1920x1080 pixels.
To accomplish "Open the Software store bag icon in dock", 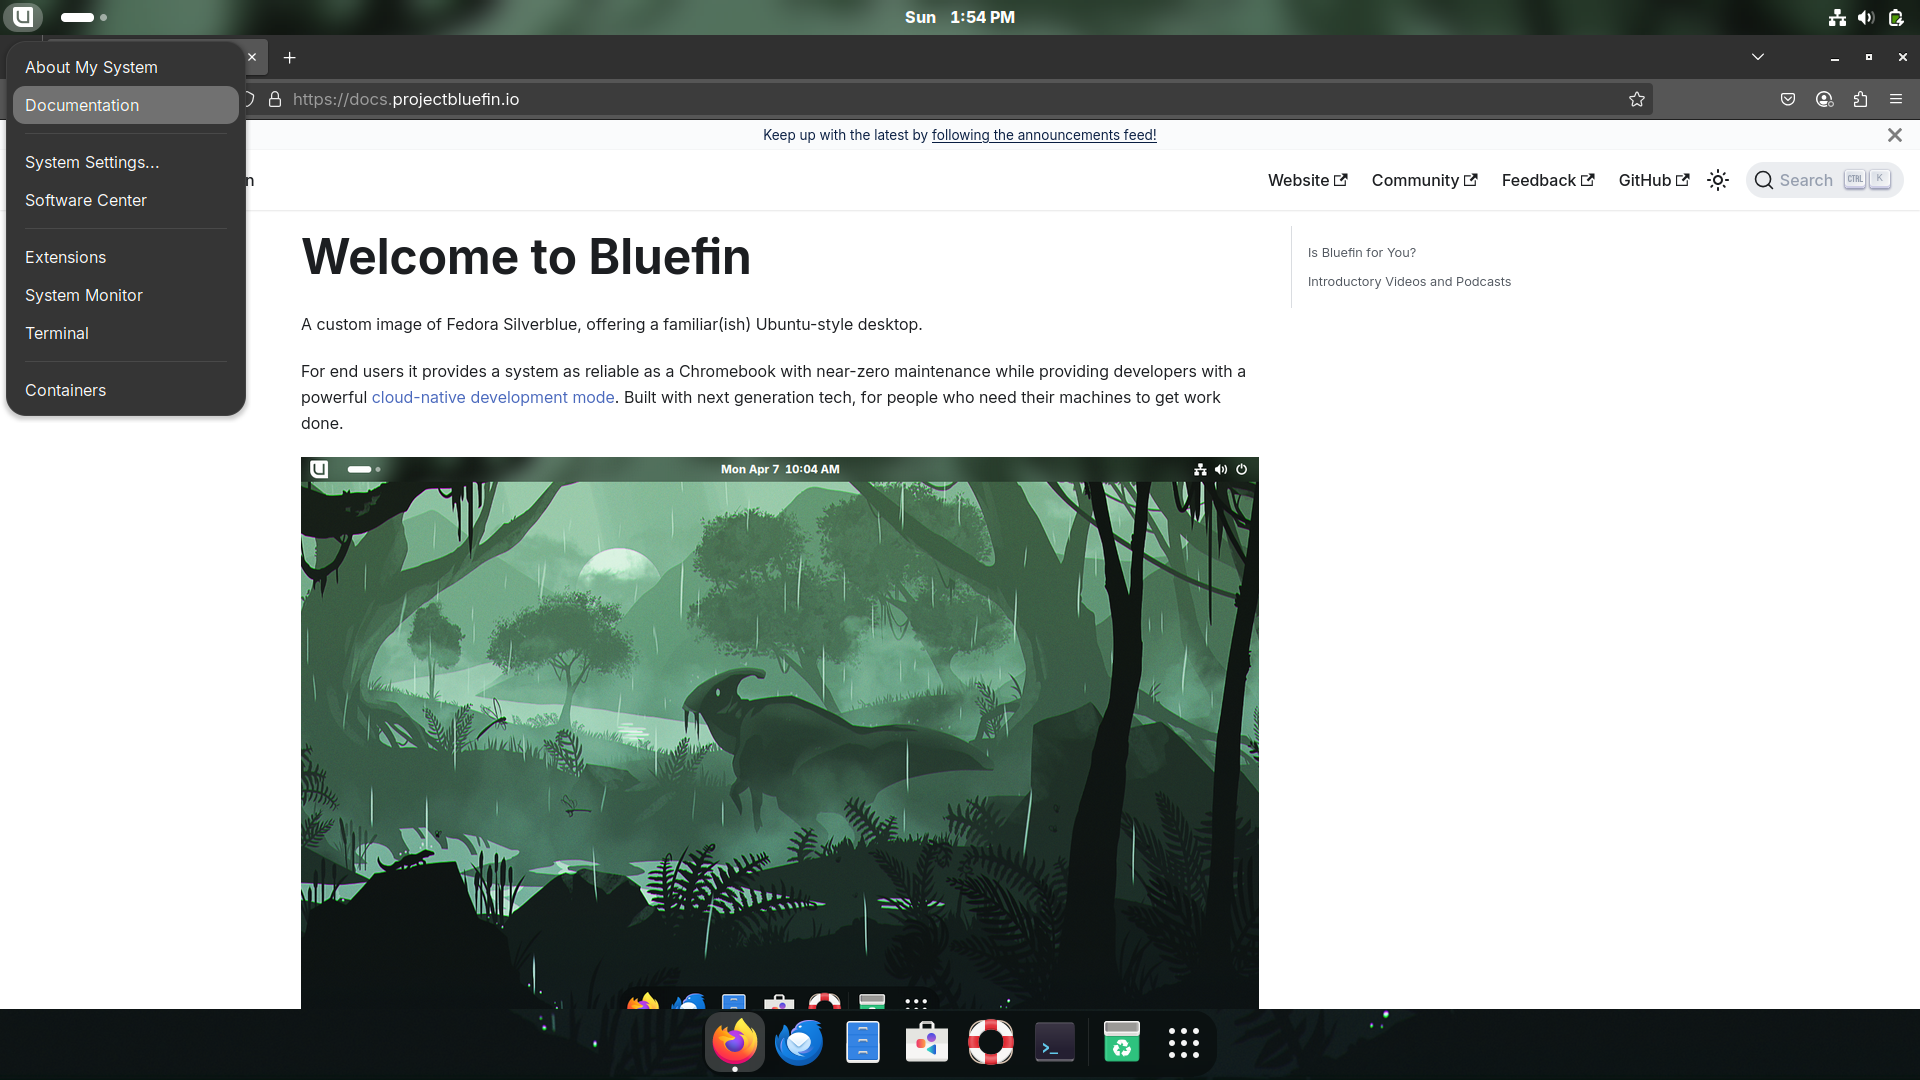I will (927, 1042).
